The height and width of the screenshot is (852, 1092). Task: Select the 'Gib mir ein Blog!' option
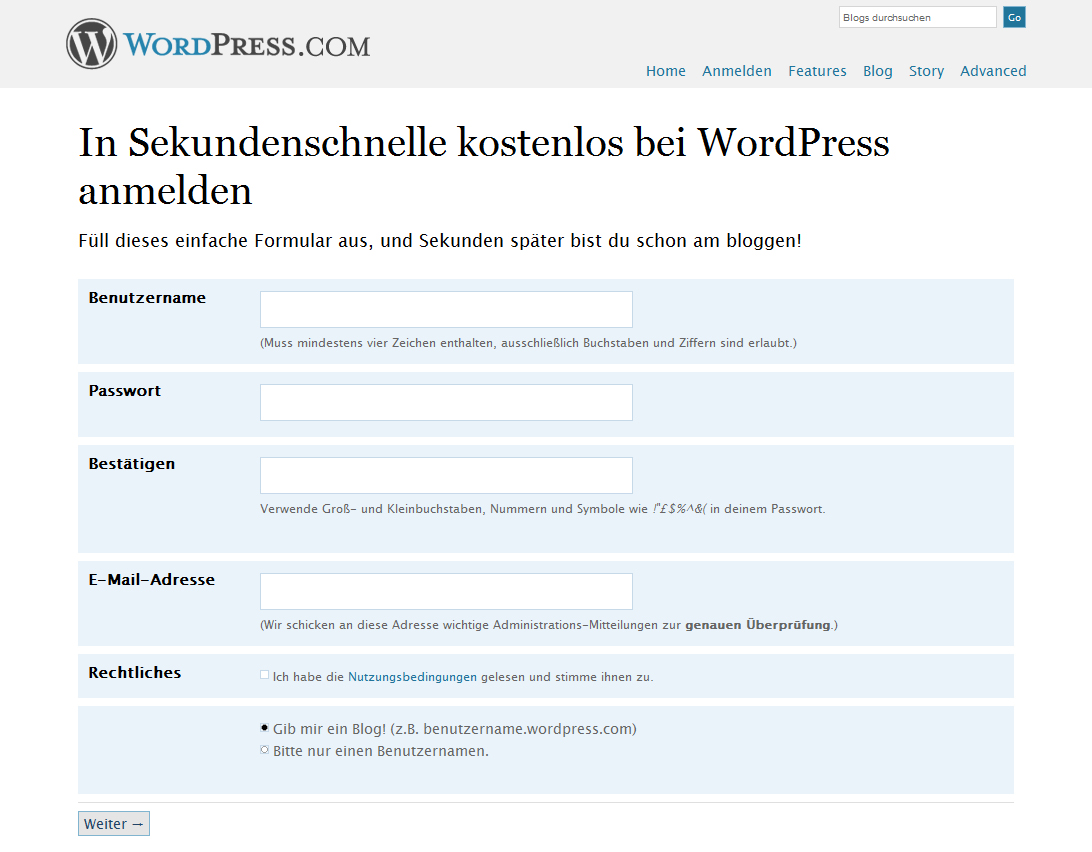pos(265,728)
